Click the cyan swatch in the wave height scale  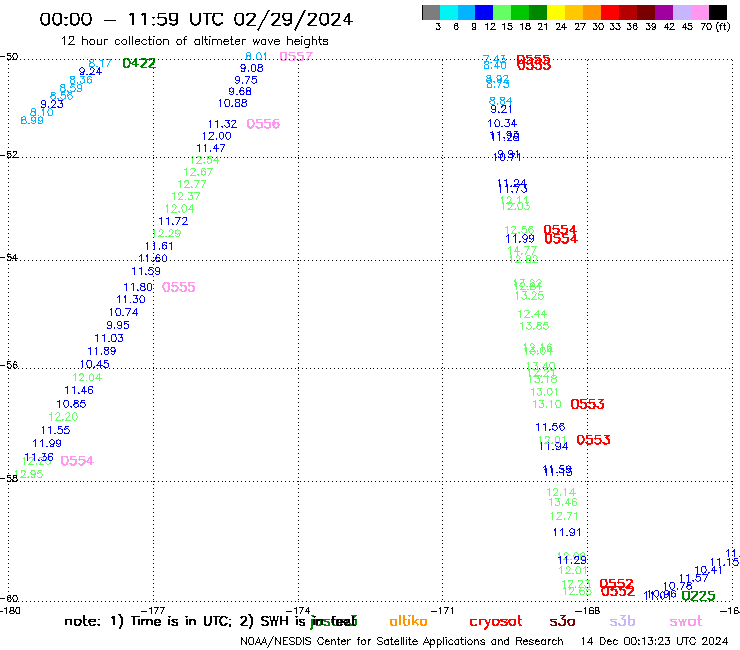449,12
